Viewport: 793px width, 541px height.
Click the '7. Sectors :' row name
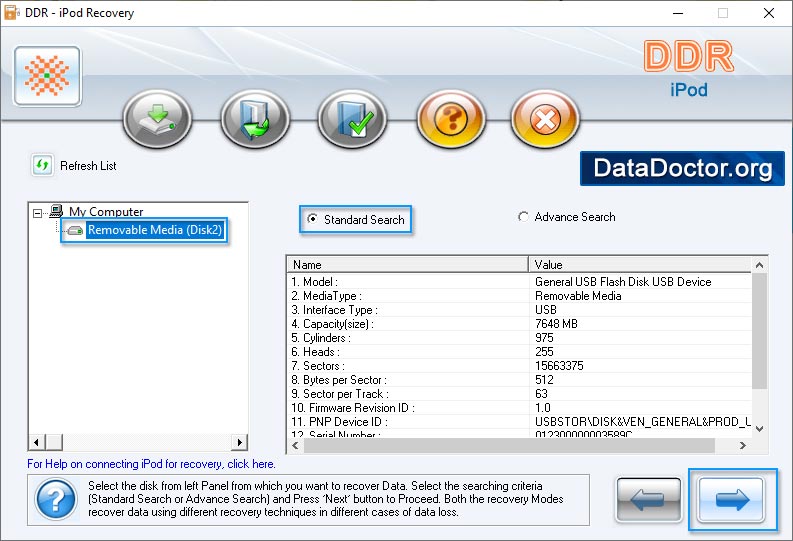point(318,366)
